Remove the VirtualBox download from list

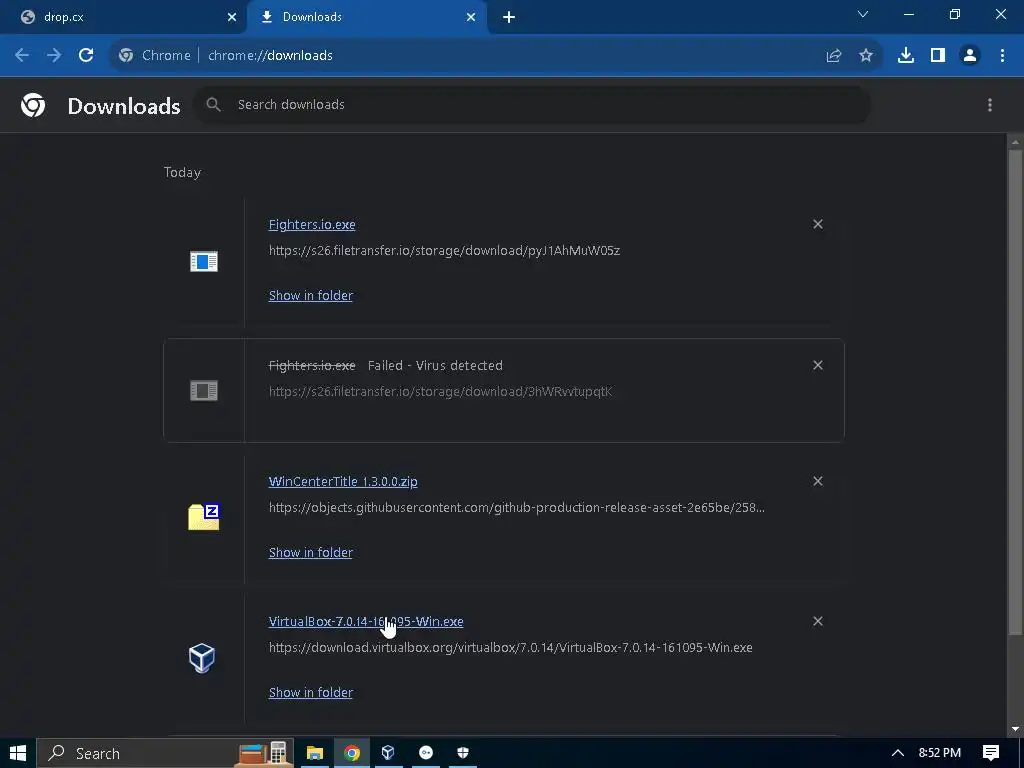click(x=818, y=621)
